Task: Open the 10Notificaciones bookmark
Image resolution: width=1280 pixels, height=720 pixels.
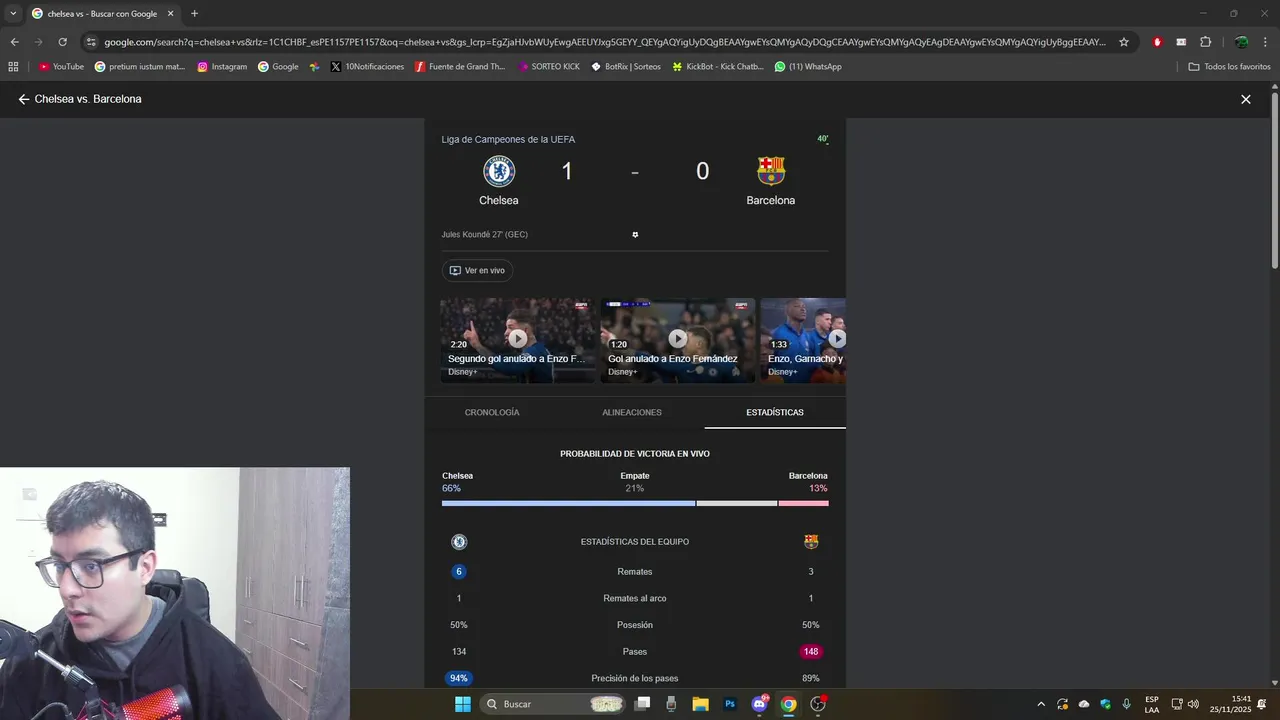Action: click(367, 67)
